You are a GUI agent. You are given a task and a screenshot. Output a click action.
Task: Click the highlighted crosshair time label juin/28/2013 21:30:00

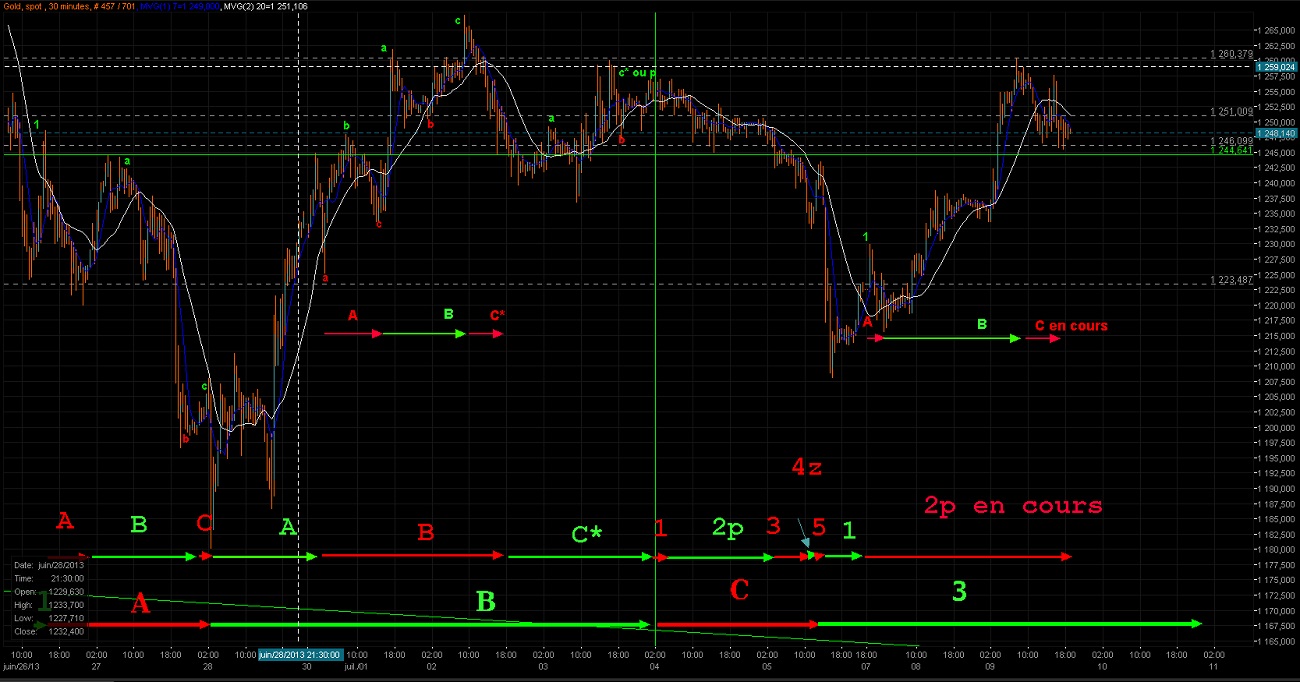click(x=300, y=655)
